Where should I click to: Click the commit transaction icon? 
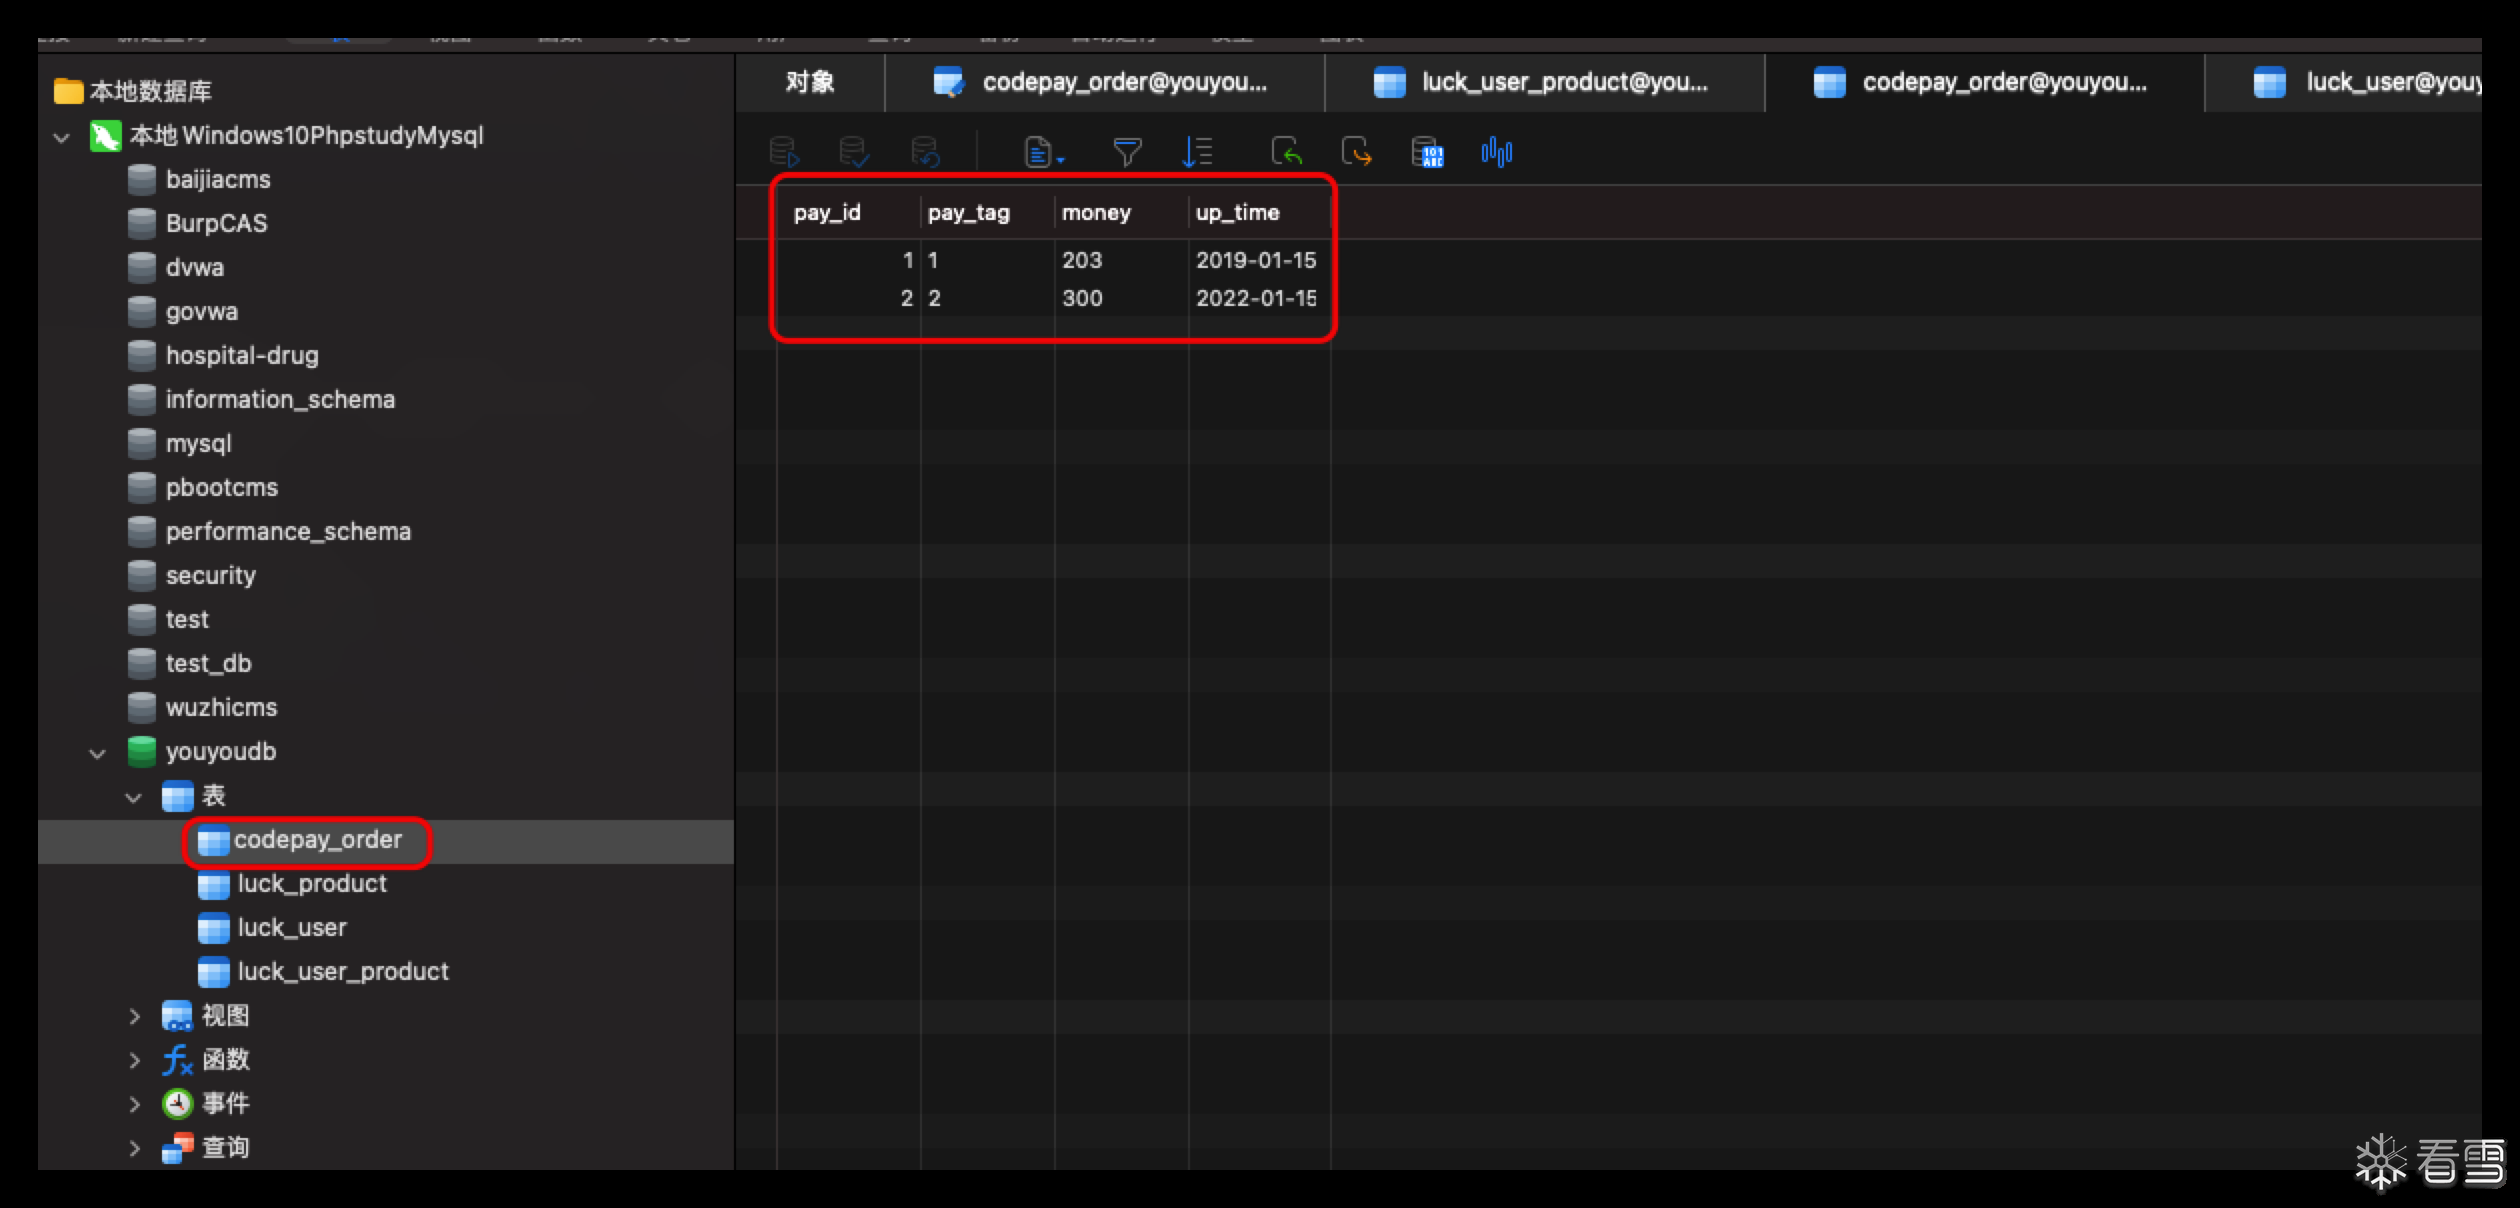pos(854,152)
